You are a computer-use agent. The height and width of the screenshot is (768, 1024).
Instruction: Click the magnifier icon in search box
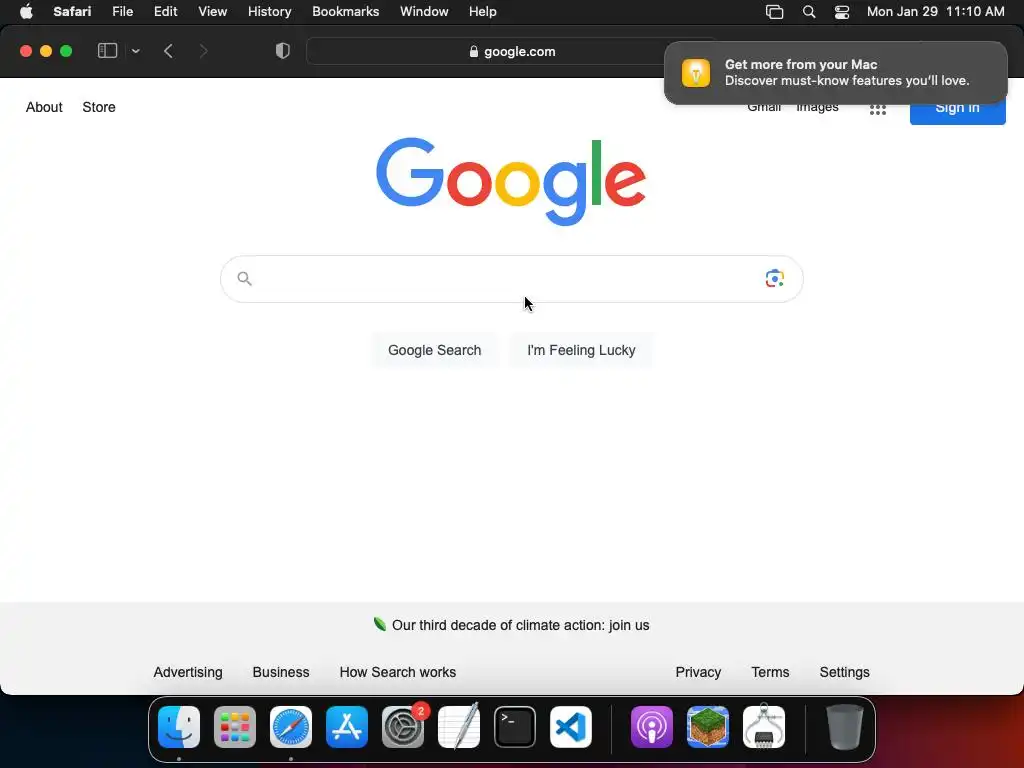[244, 279]
